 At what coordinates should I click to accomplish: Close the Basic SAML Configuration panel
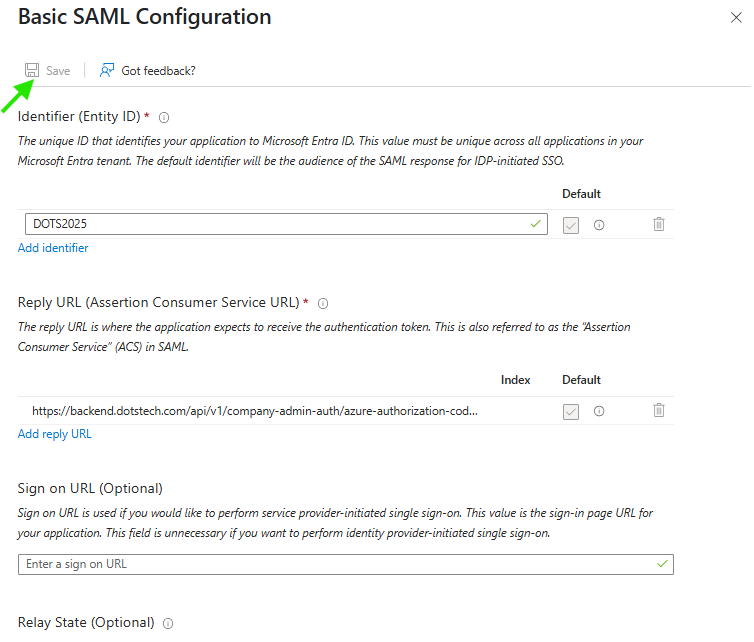pyautogui.click(x=736, y=17)
